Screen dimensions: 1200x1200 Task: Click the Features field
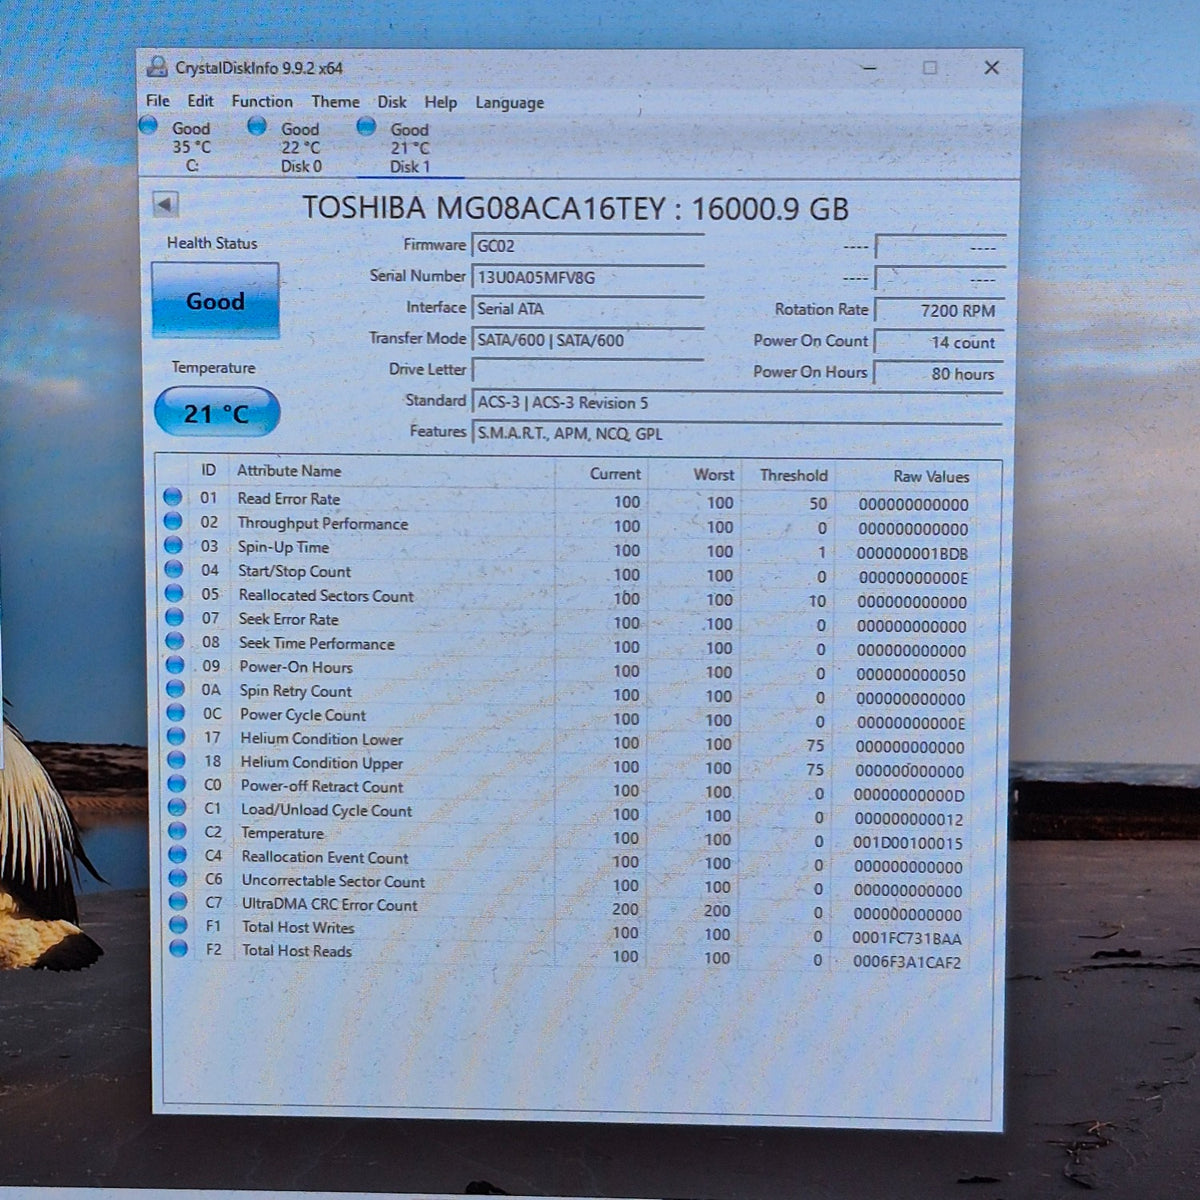[737, 434]
